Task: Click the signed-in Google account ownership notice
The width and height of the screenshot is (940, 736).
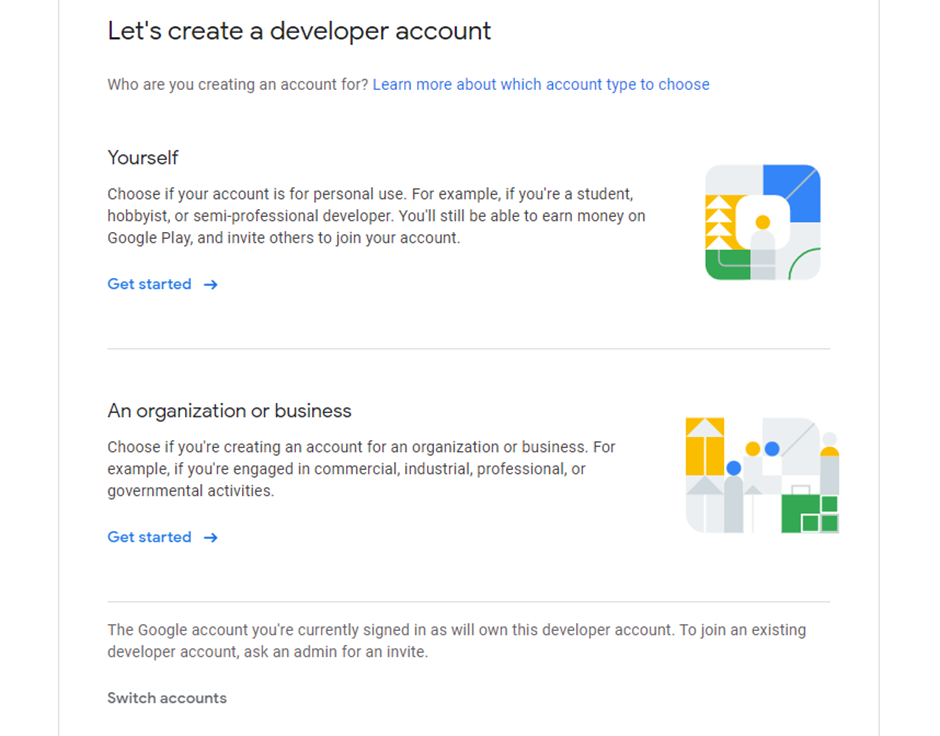Action: click(x=456, y=640)
